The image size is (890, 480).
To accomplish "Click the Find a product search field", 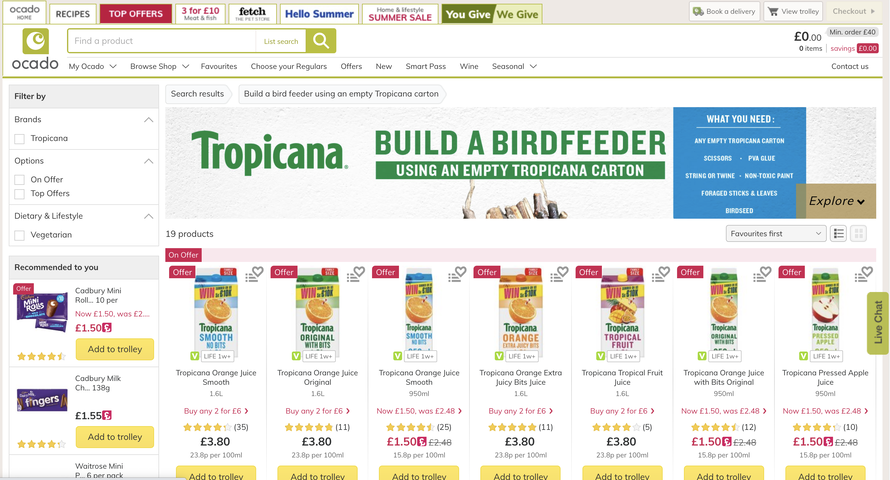I will tap(162, 41).
